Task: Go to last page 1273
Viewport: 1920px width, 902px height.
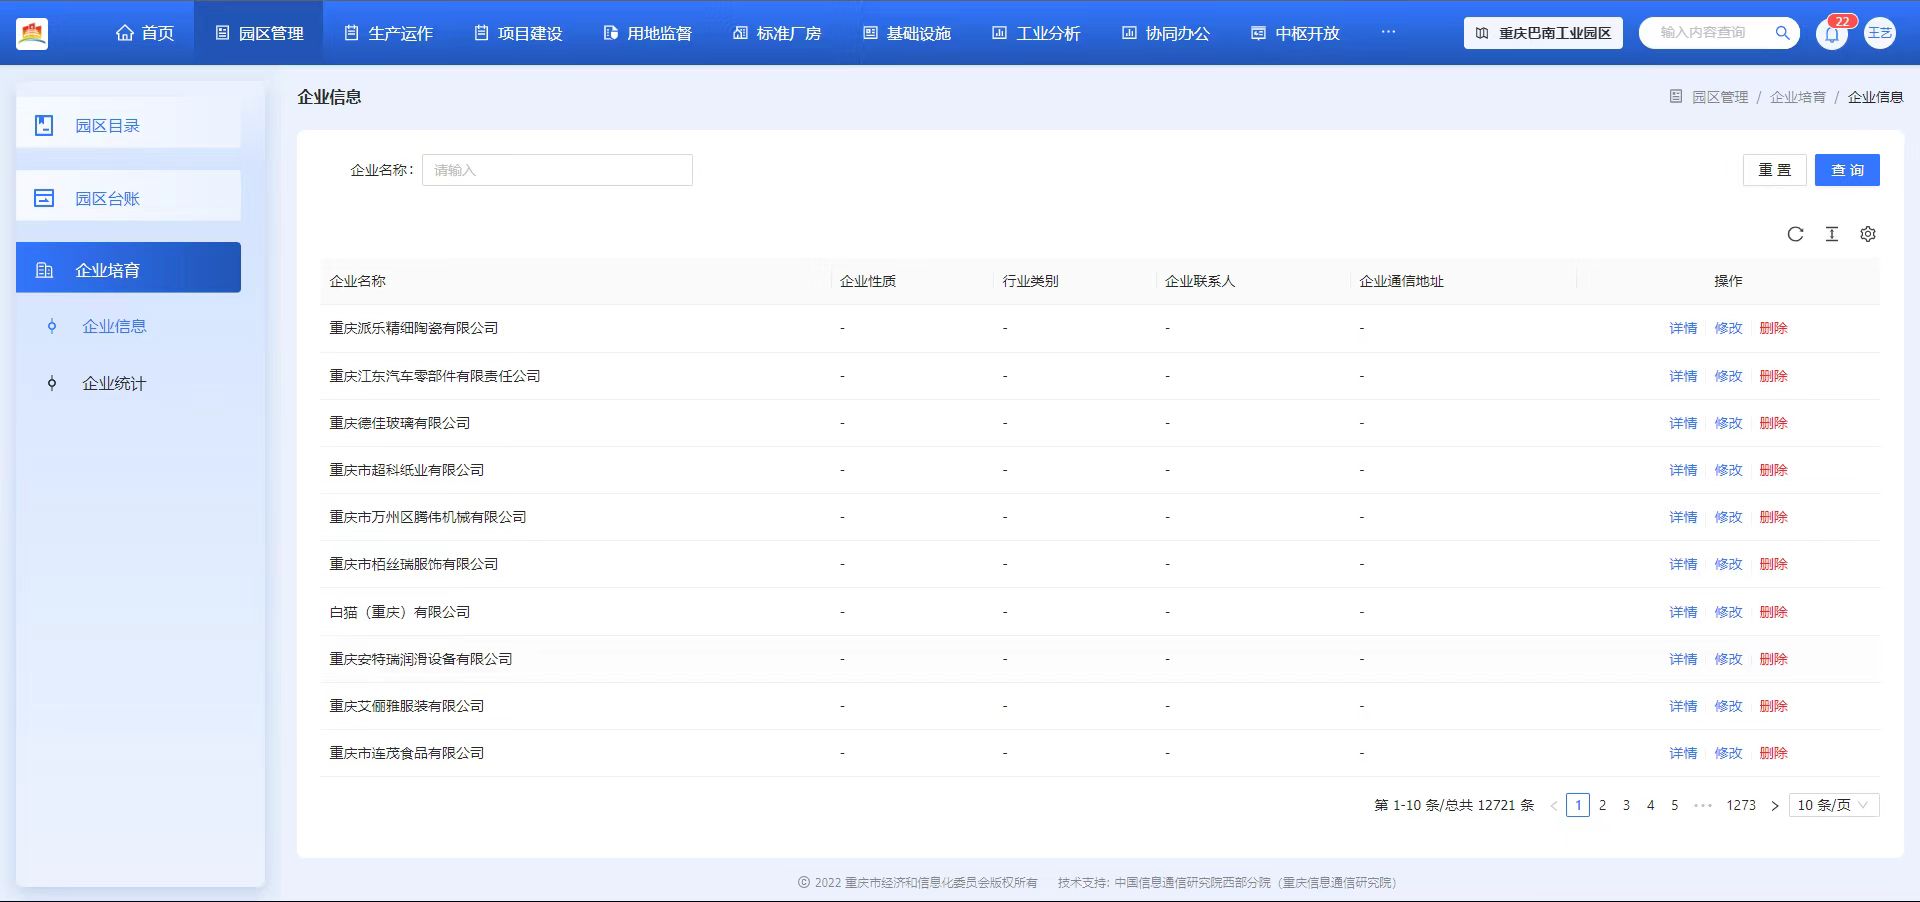Action: coord(1741,806)
